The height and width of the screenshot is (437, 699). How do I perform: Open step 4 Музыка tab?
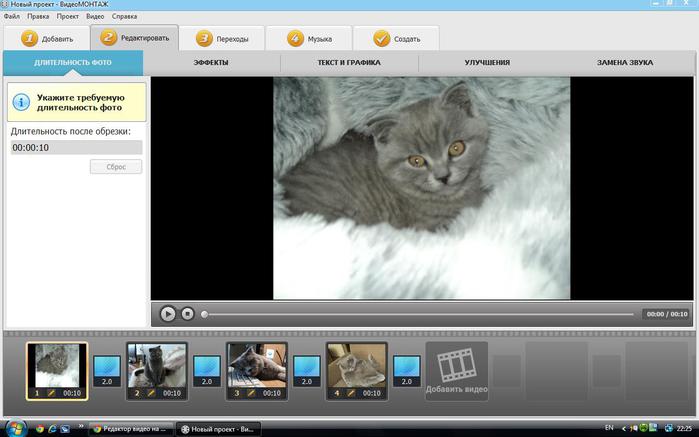309,39
